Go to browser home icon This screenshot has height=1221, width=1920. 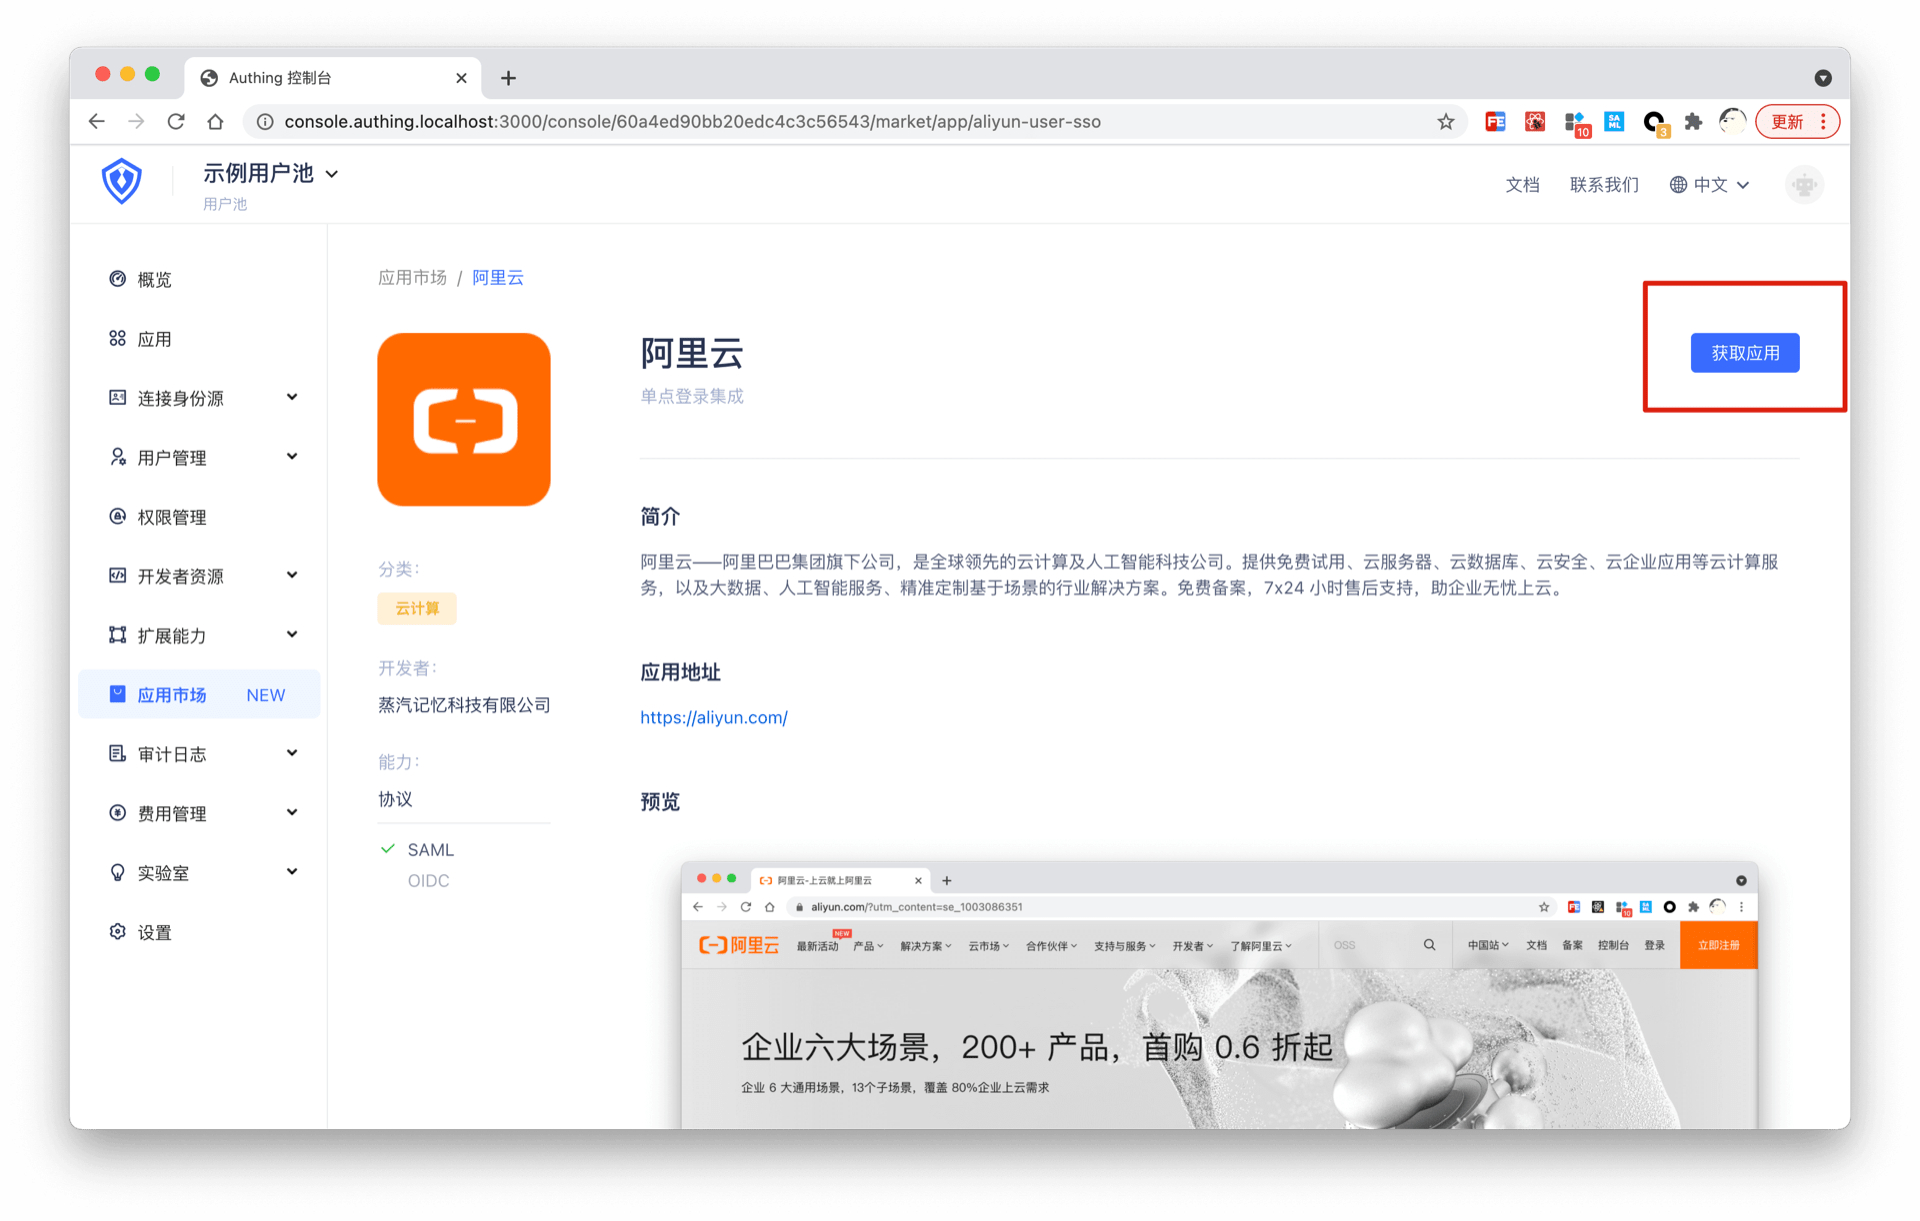click(215, 122)
